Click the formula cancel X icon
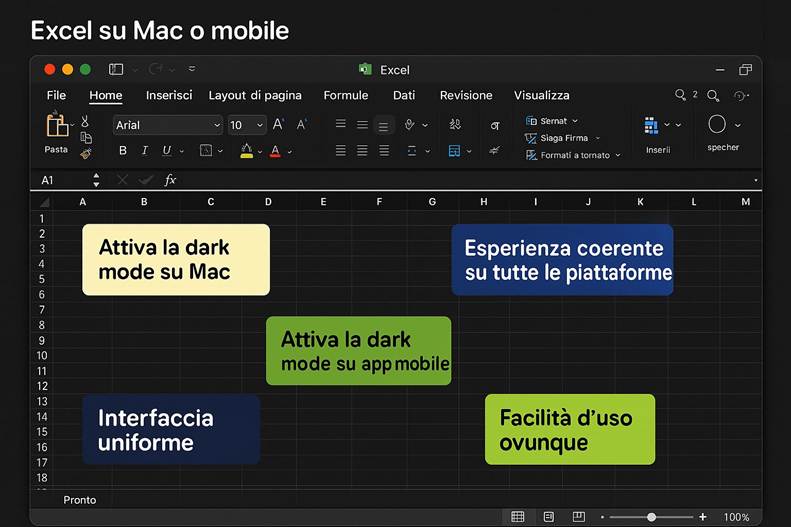791x527 pixels. point(122,180)
